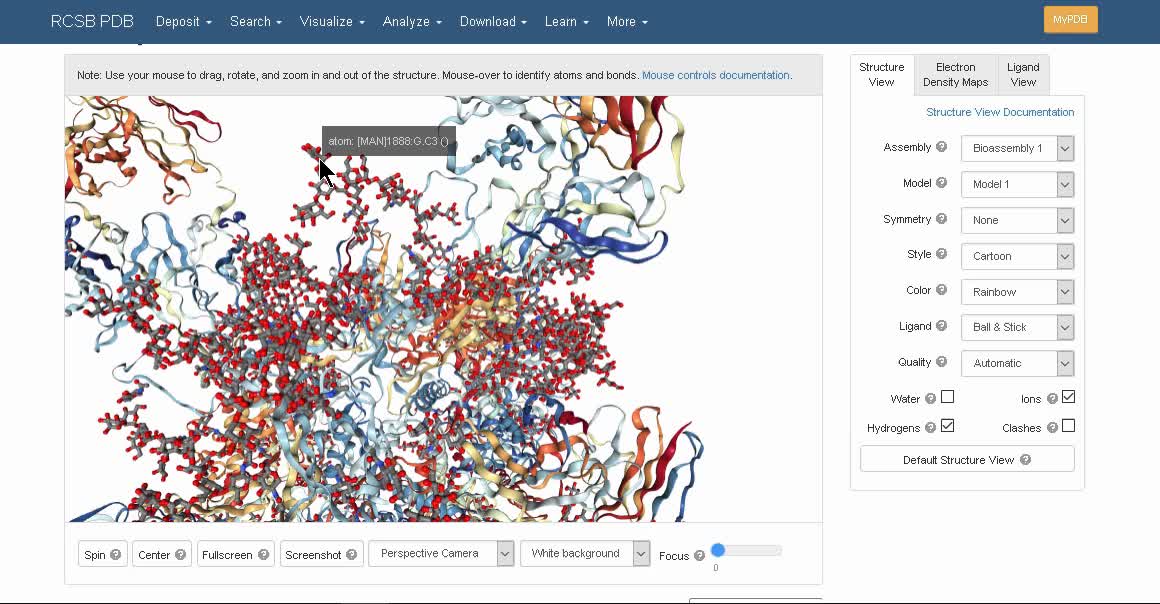Click the MyPDB button
Viewport: 1160px width, 604px height.
coord(1070,20)
